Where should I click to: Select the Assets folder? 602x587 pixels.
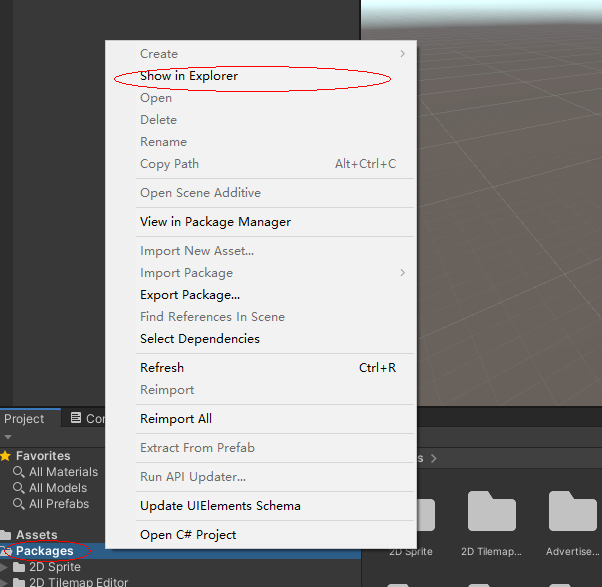coord(36,535)
